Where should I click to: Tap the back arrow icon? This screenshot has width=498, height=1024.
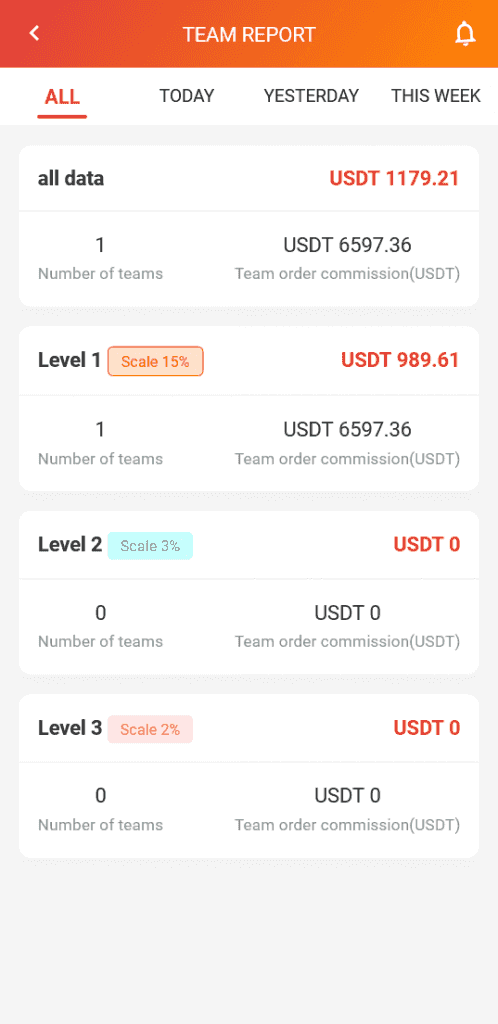(35, 33)
